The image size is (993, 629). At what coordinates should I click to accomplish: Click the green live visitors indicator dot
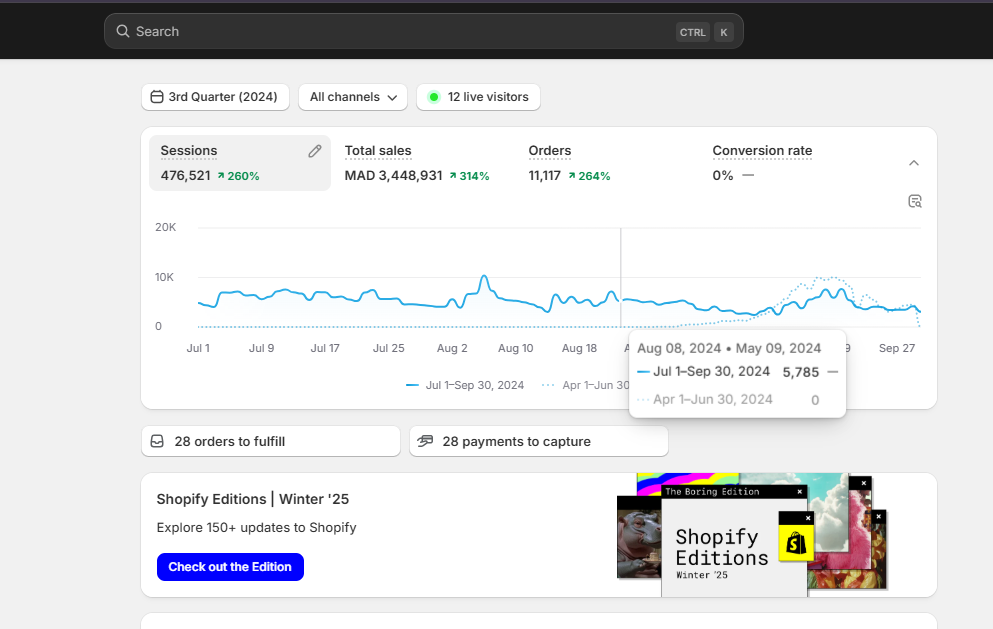(x=434, y=97)
